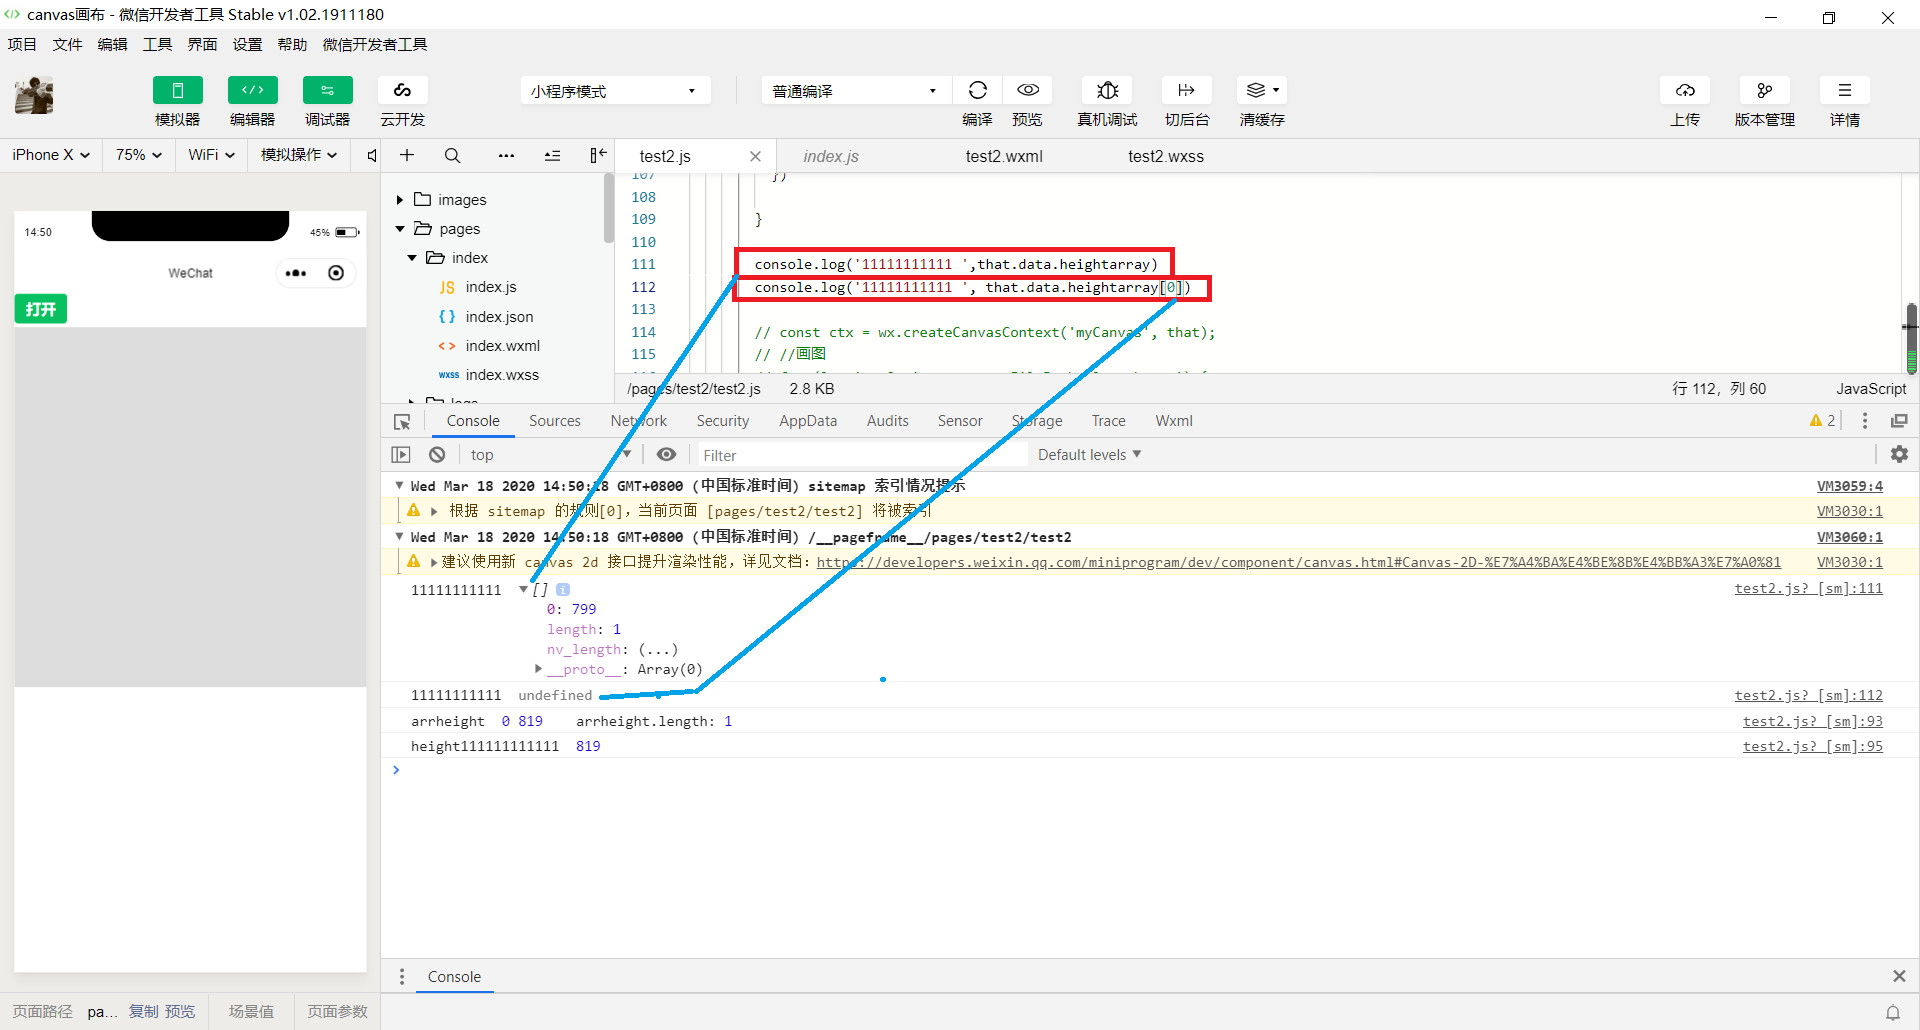Open index.wxss in the file tree
This screenshot has width=1920, height=1030.
coord(502,375)
